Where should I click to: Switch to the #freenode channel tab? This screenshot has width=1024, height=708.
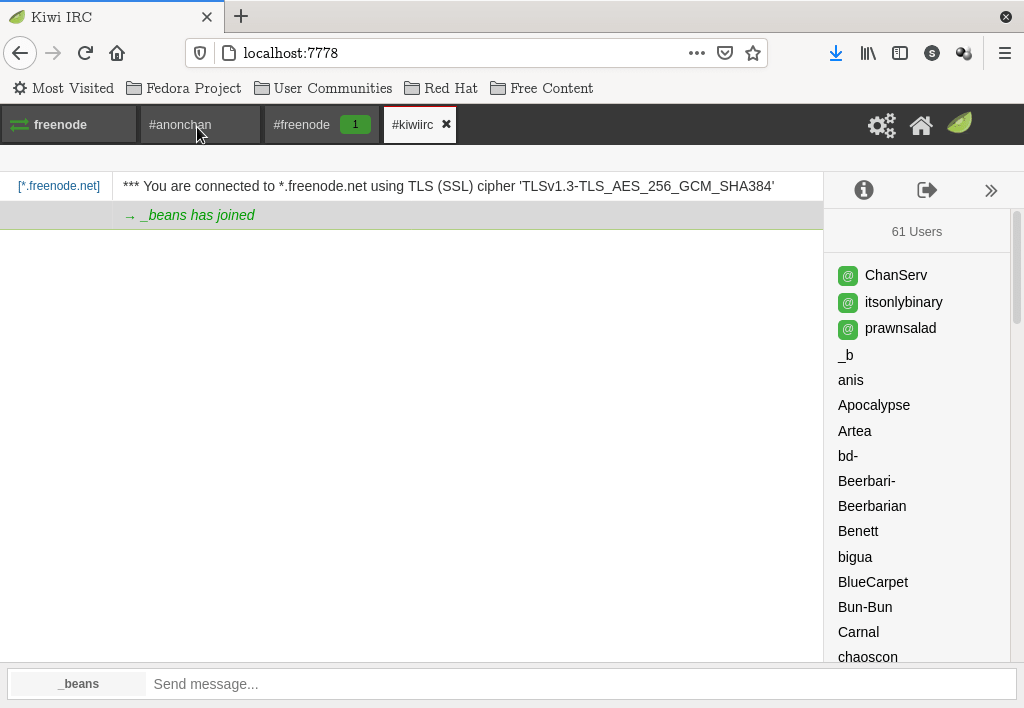pyautogui.click(x=300, y=124)
